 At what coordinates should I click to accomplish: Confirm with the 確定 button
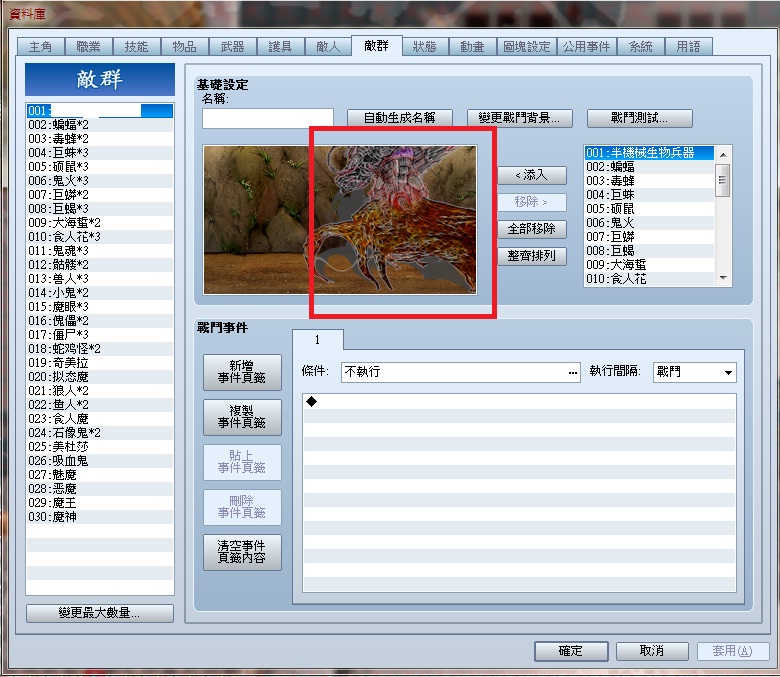(571, 651)
